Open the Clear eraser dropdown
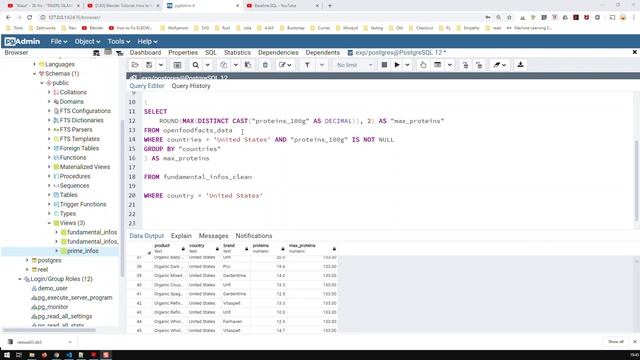Image resolution: width=640 pixels, height=360 pixels. [x=499, y=65]
